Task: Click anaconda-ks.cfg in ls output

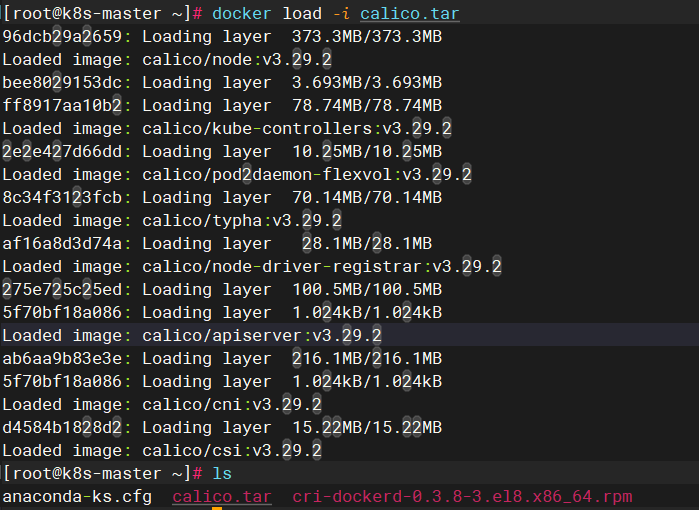Action: [x=77, y=497]
